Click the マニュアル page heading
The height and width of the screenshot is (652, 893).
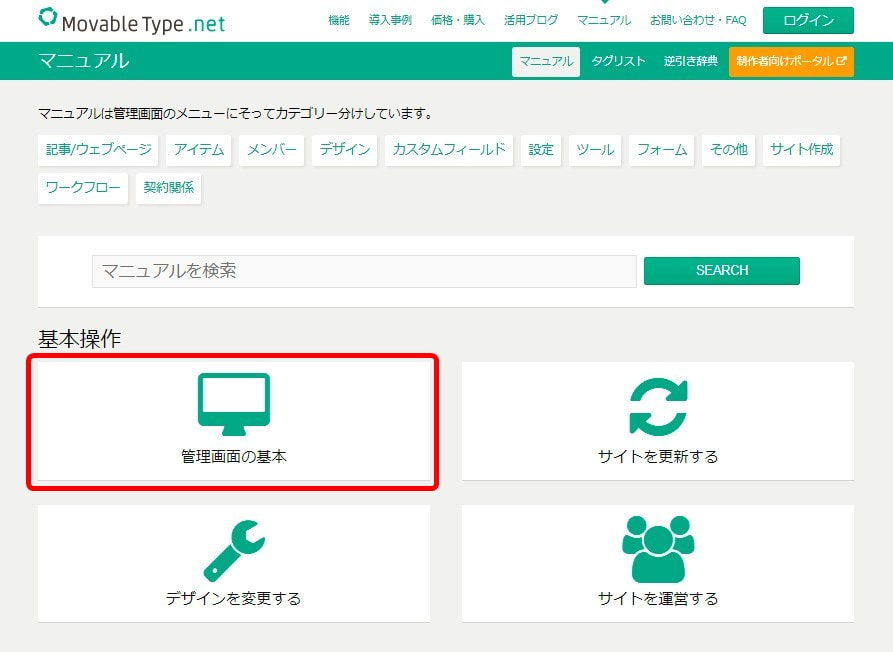point(84,61)
